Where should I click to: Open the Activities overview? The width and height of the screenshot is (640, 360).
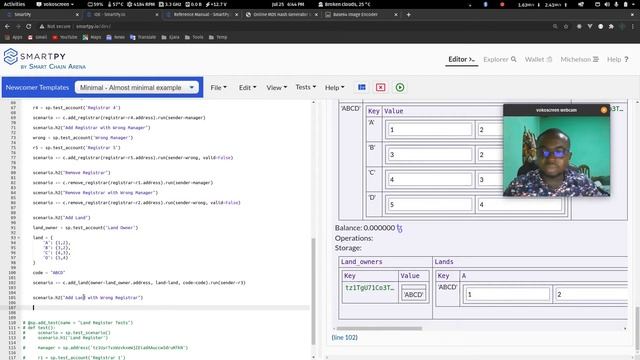click(14, 4)
